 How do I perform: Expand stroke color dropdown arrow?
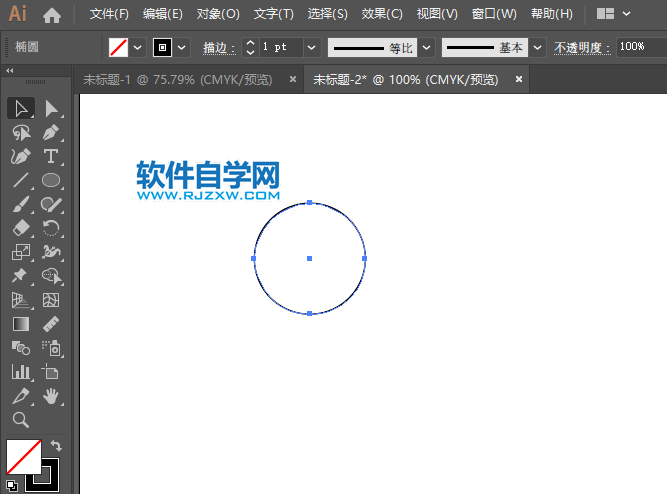[182, 47]
